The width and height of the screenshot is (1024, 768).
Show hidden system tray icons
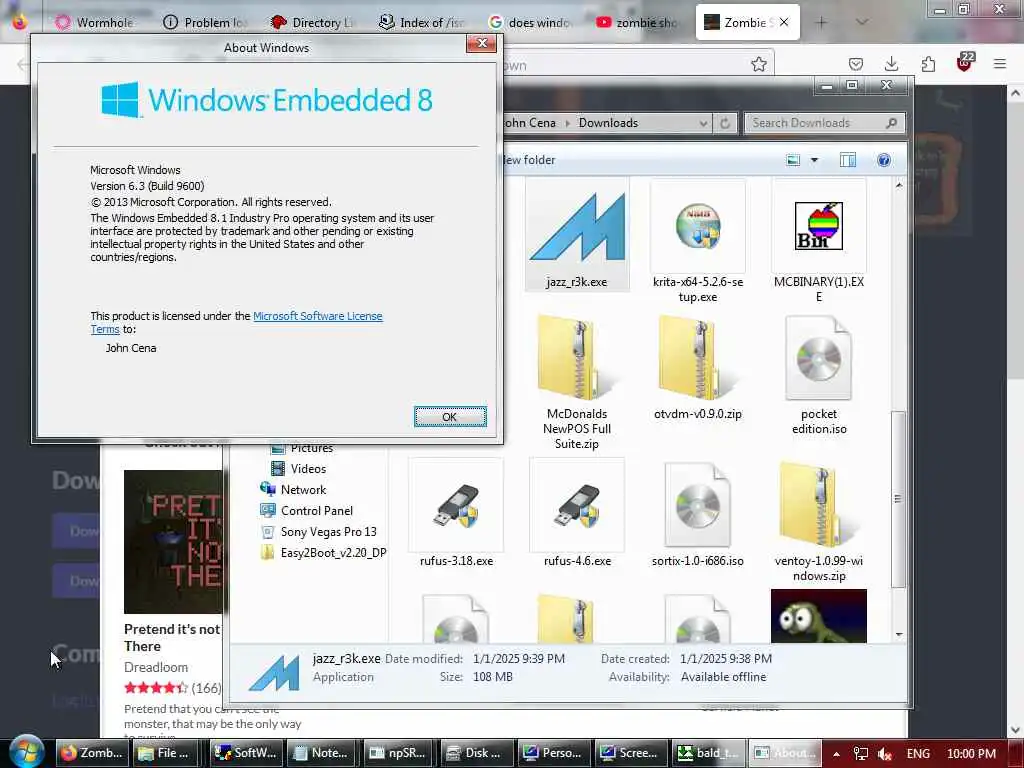tap(836, 754)
